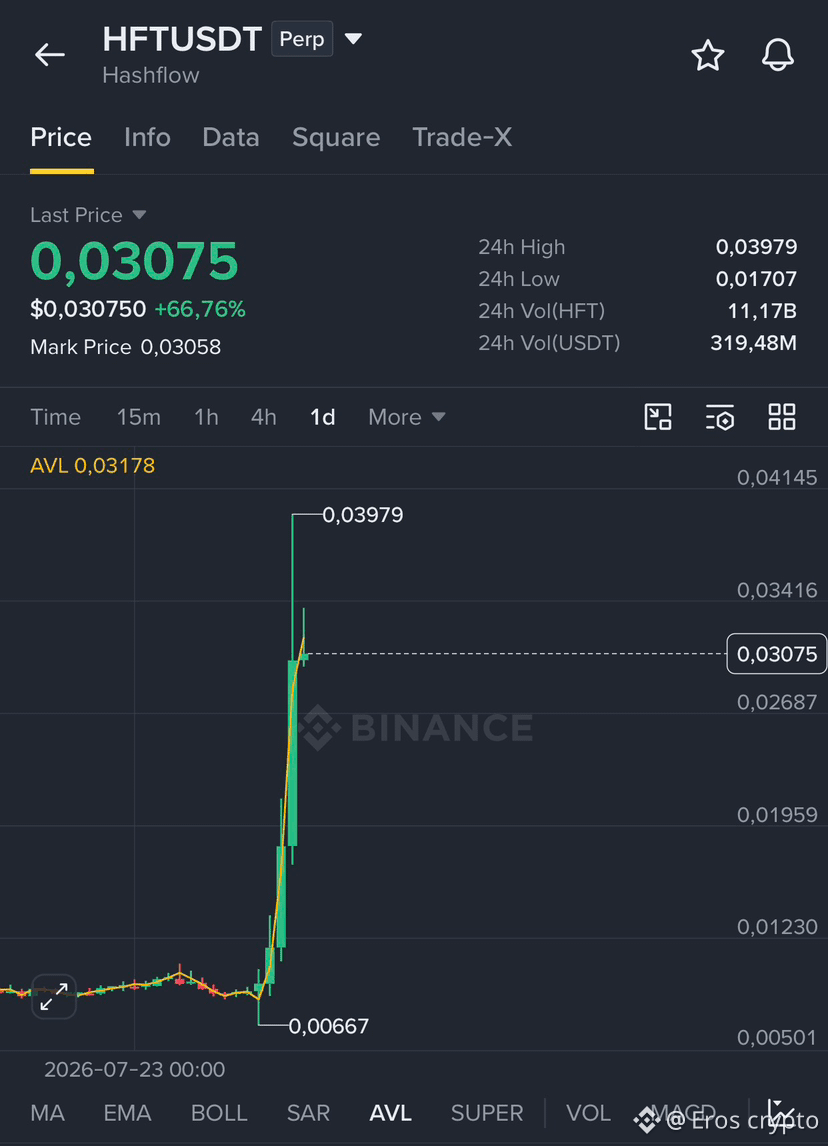Click the chart high label 0,03979
Image resolution: width=828 pixels, height=1146 pixels.
tap(362, 515)
